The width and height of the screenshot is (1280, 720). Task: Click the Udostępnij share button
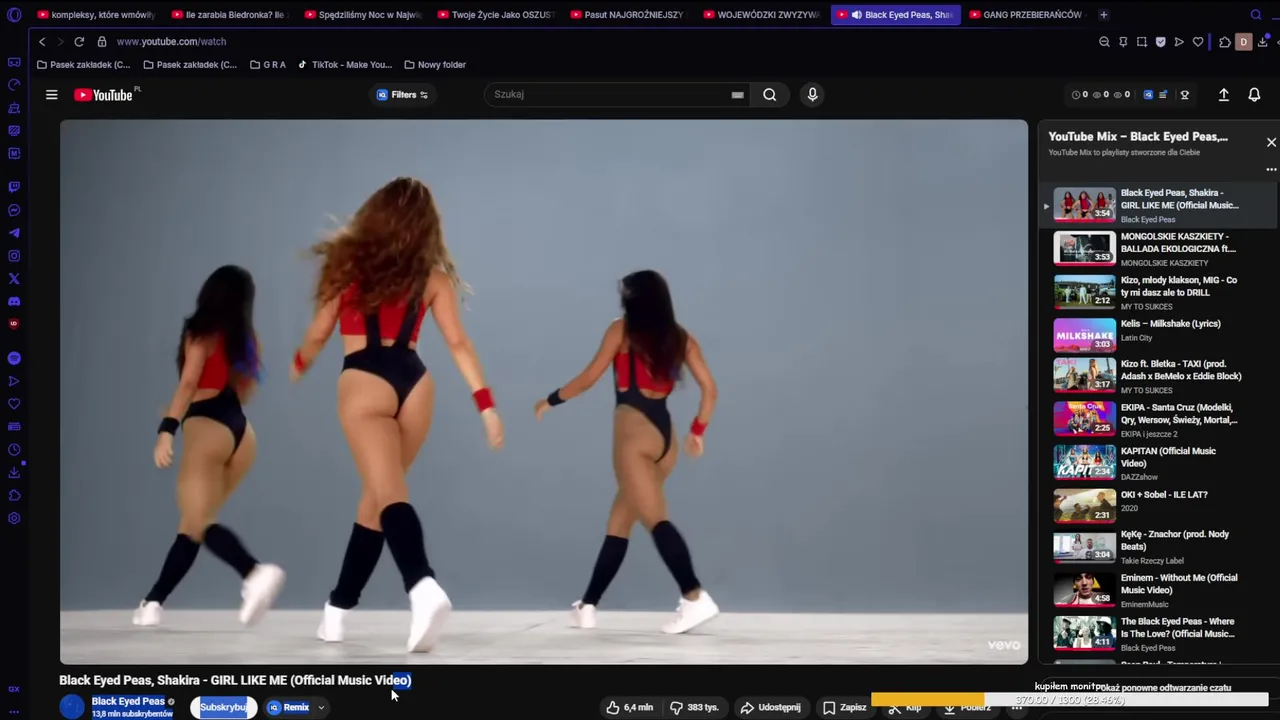tap(770, 707)
